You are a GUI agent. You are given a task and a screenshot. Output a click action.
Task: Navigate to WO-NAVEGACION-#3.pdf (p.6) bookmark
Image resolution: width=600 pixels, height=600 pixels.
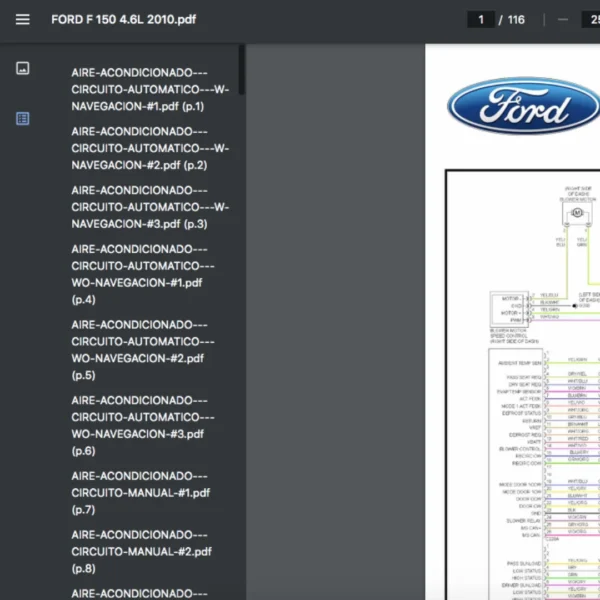point(143,425)
